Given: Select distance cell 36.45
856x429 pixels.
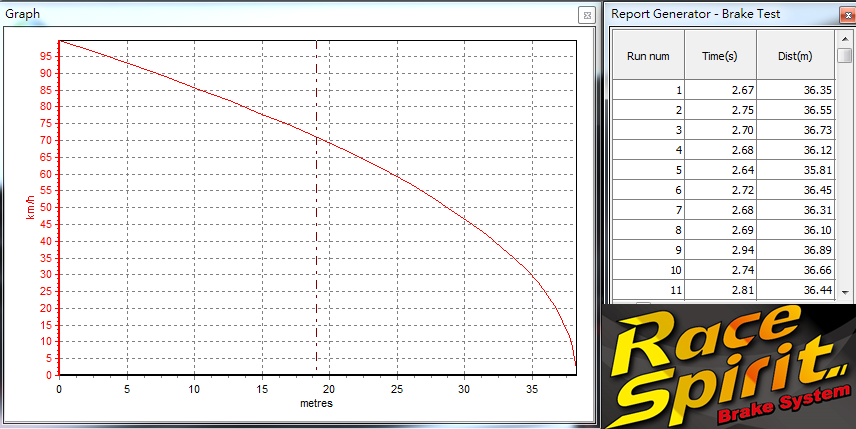Looking at the screenshot, I should [795, 190].
